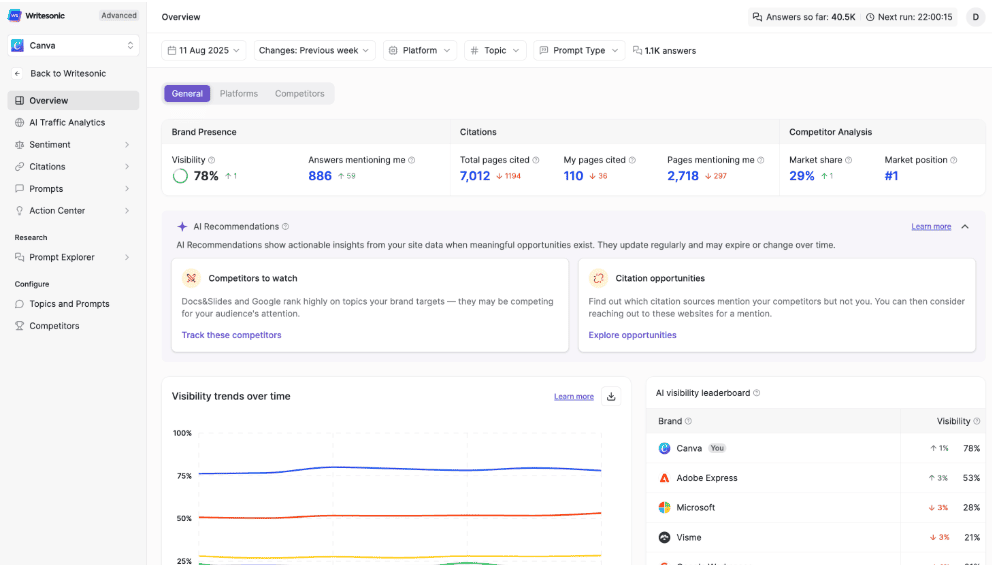Open the Changes: Previous week dropdown

(314, 51)
